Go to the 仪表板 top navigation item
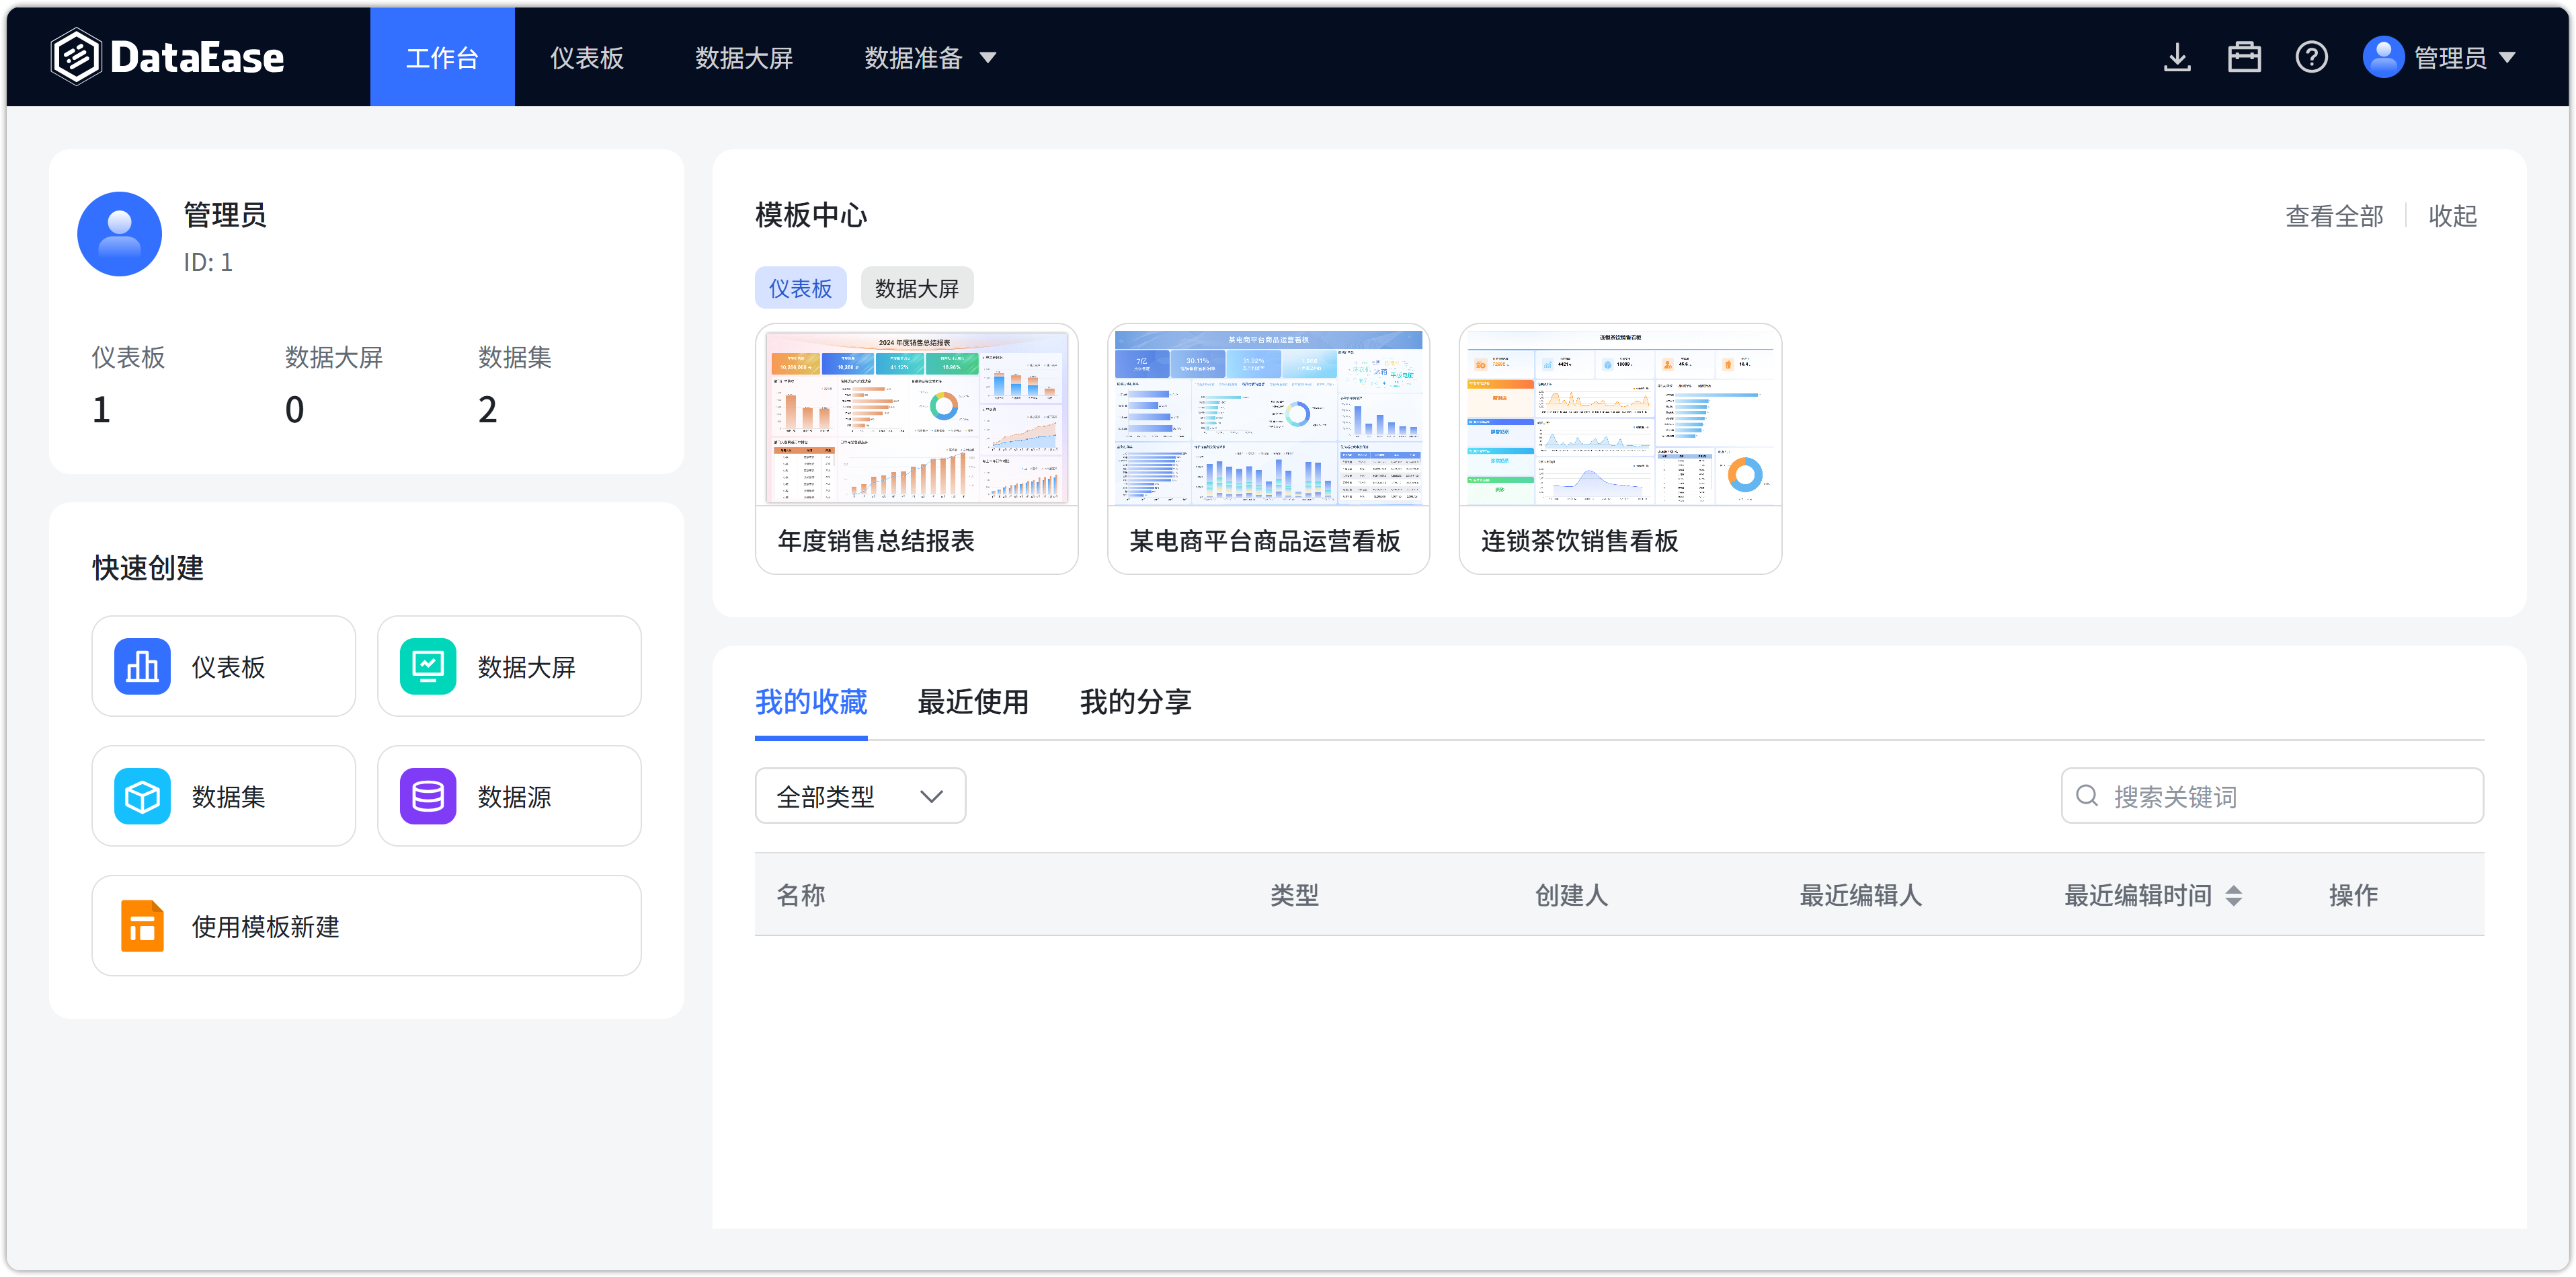Image resolution: width=2576 pixels, height=1277 pixels. pyautogui.click(x=587, y=57)
